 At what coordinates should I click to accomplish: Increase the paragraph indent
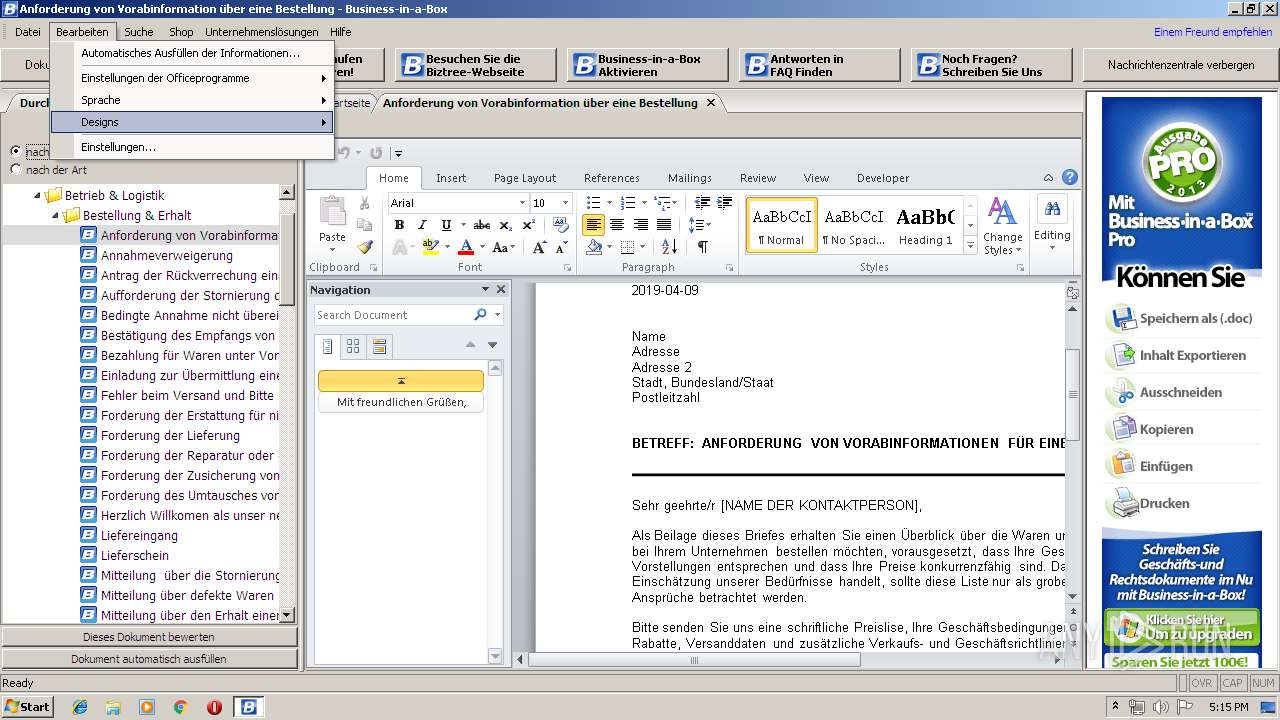[x=724, y=203]
